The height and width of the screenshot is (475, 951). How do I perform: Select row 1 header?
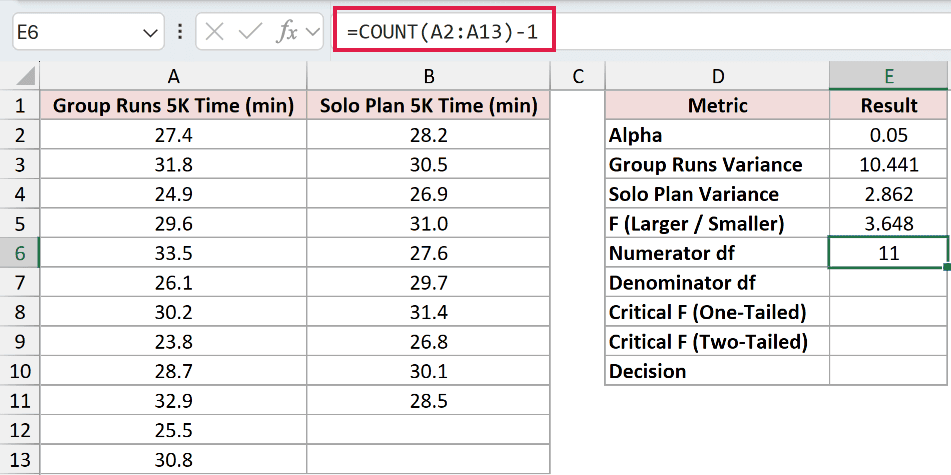pos(20,106)
